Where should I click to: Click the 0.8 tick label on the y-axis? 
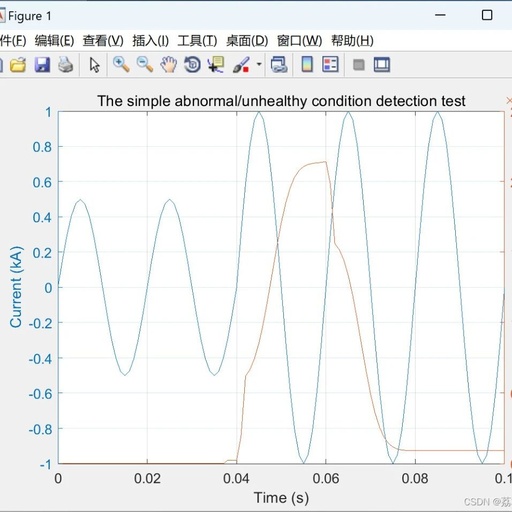click(x=42, y=147)
